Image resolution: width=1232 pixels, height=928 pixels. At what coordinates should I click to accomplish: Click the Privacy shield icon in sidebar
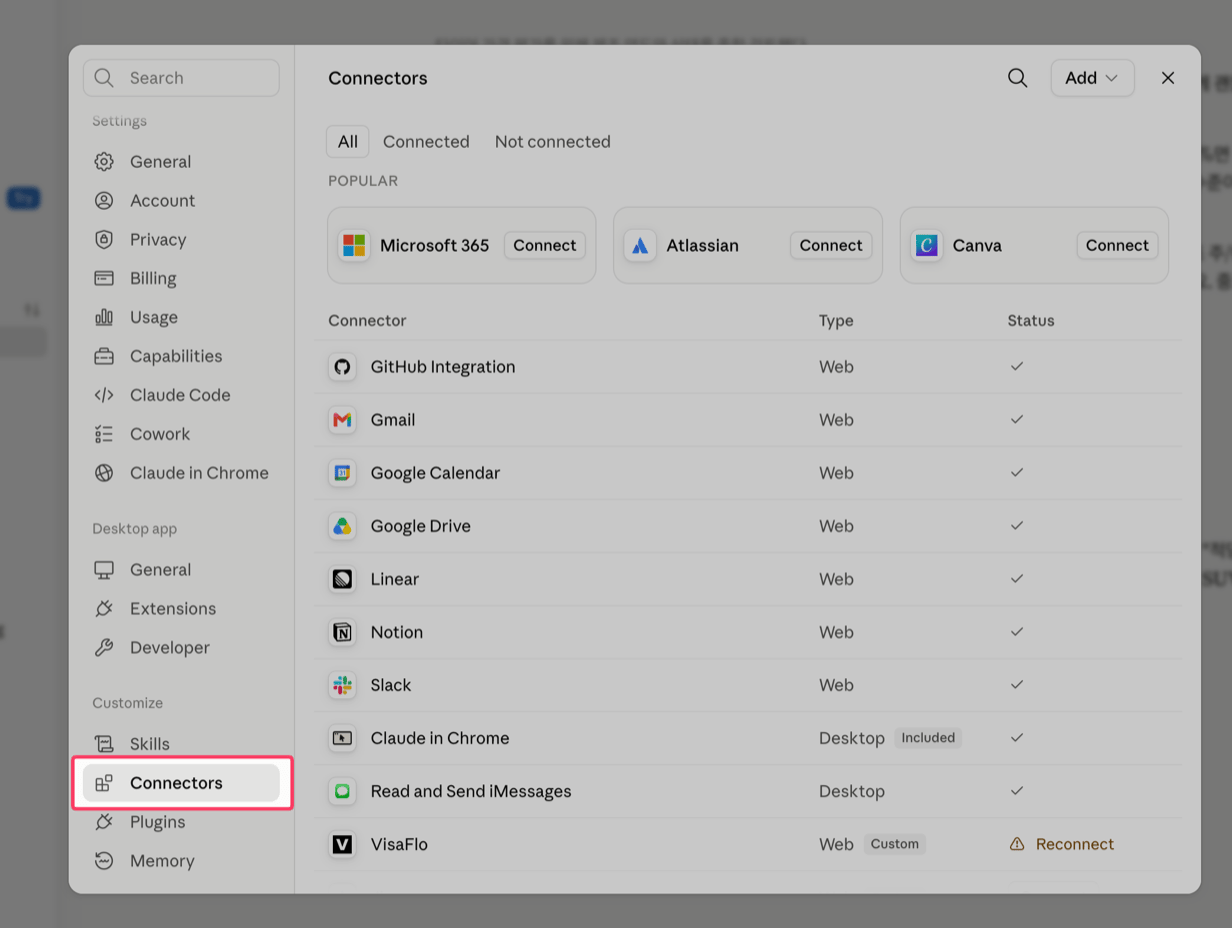(104, 239)
